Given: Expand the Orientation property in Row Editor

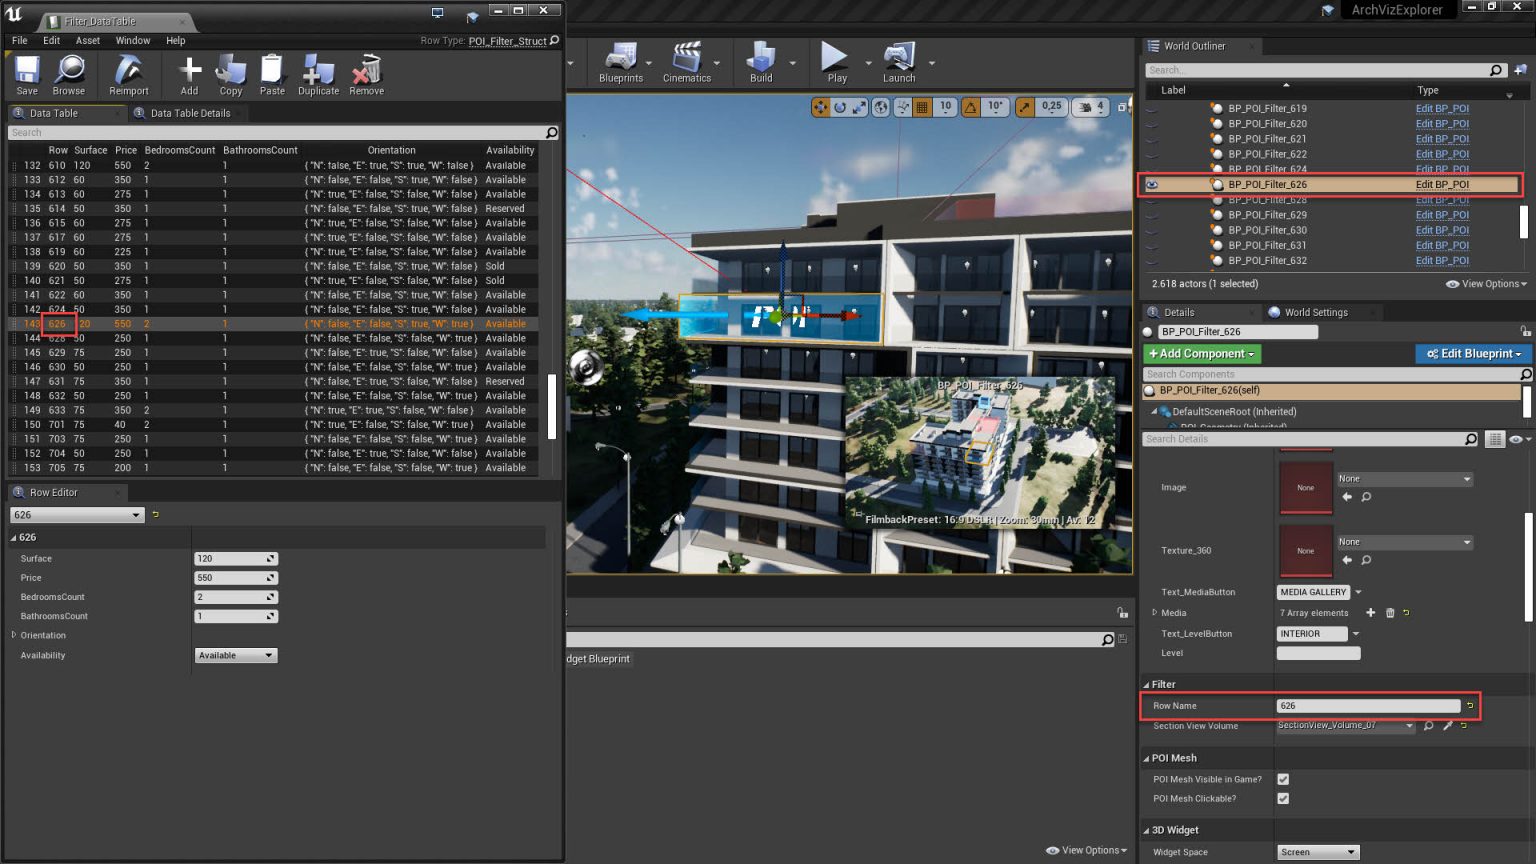Looking at the screenshot, I should pos(15,635).
